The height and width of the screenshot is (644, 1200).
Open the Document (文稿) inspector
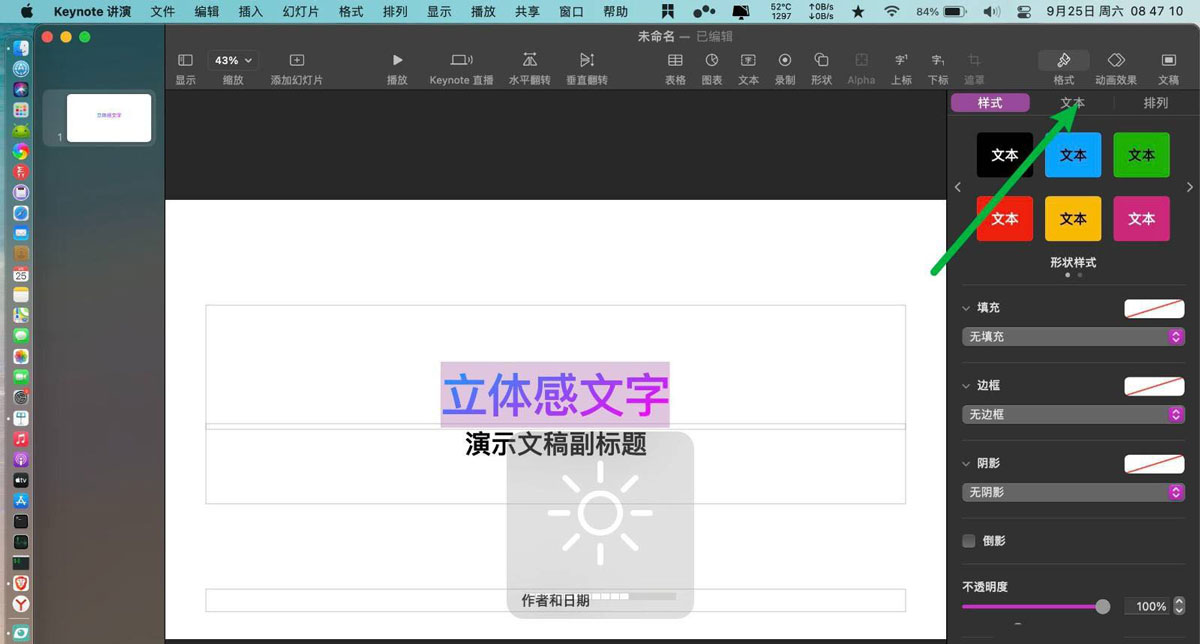pyautogui.click(x=1168, y=67)
